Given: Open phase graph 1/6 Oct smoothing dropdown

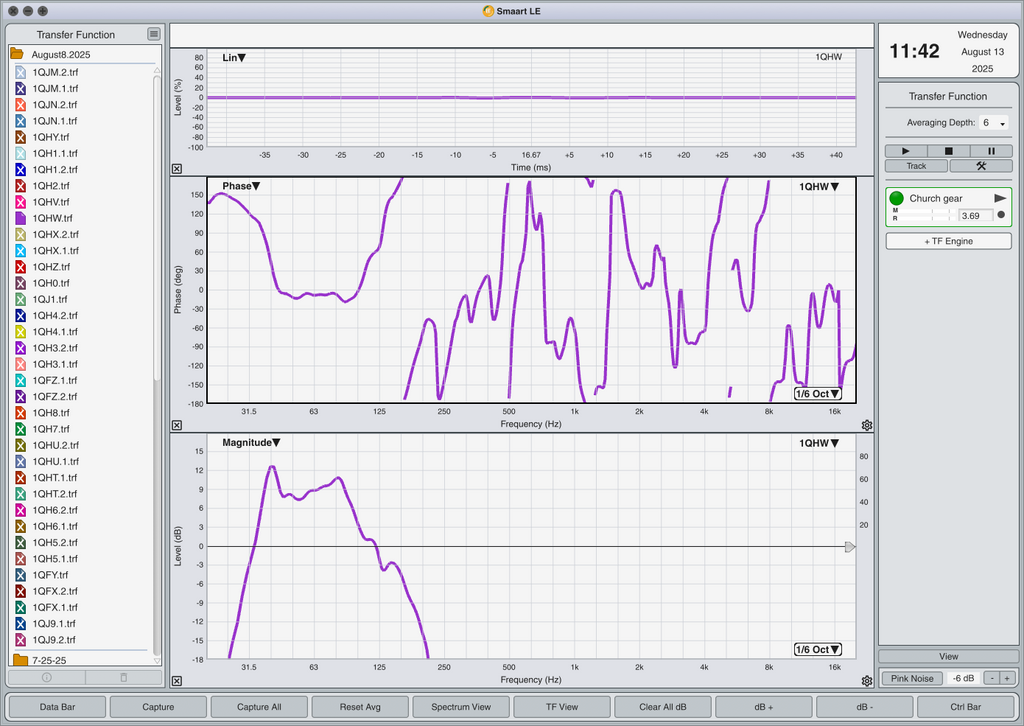Looking at the screenshot, I should pyautogui.click(x=818, y=394).
